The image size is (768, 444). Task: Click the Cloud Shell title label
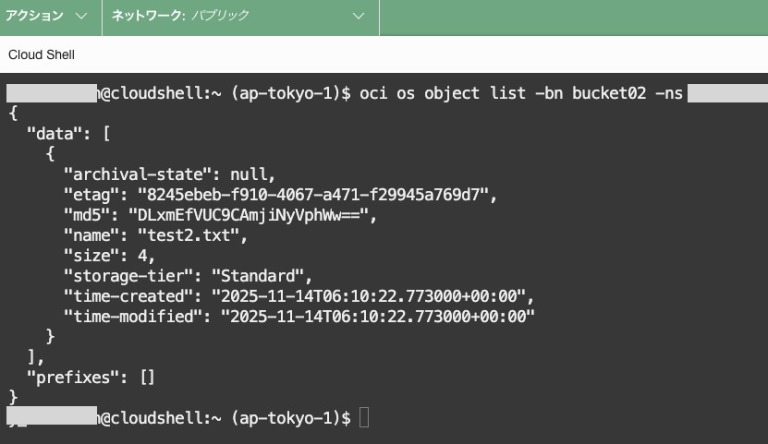pyautogui.click(x=41, y=55)
